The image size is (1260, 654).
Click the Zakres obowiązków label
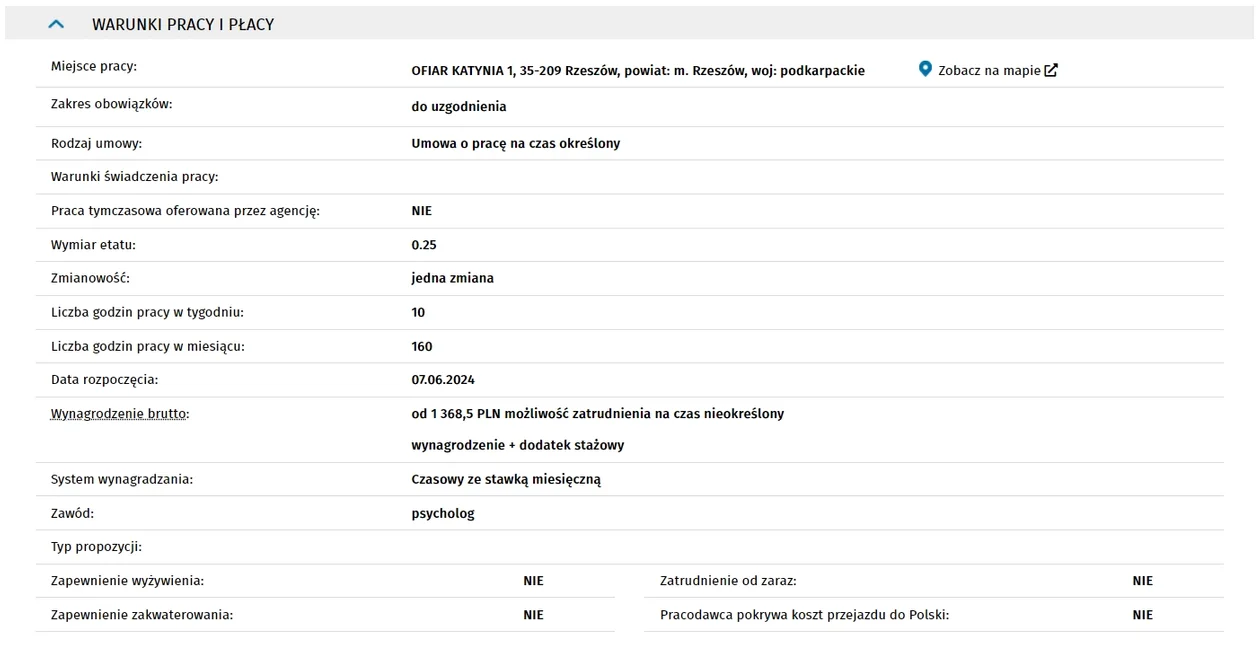tap(112, 104)
